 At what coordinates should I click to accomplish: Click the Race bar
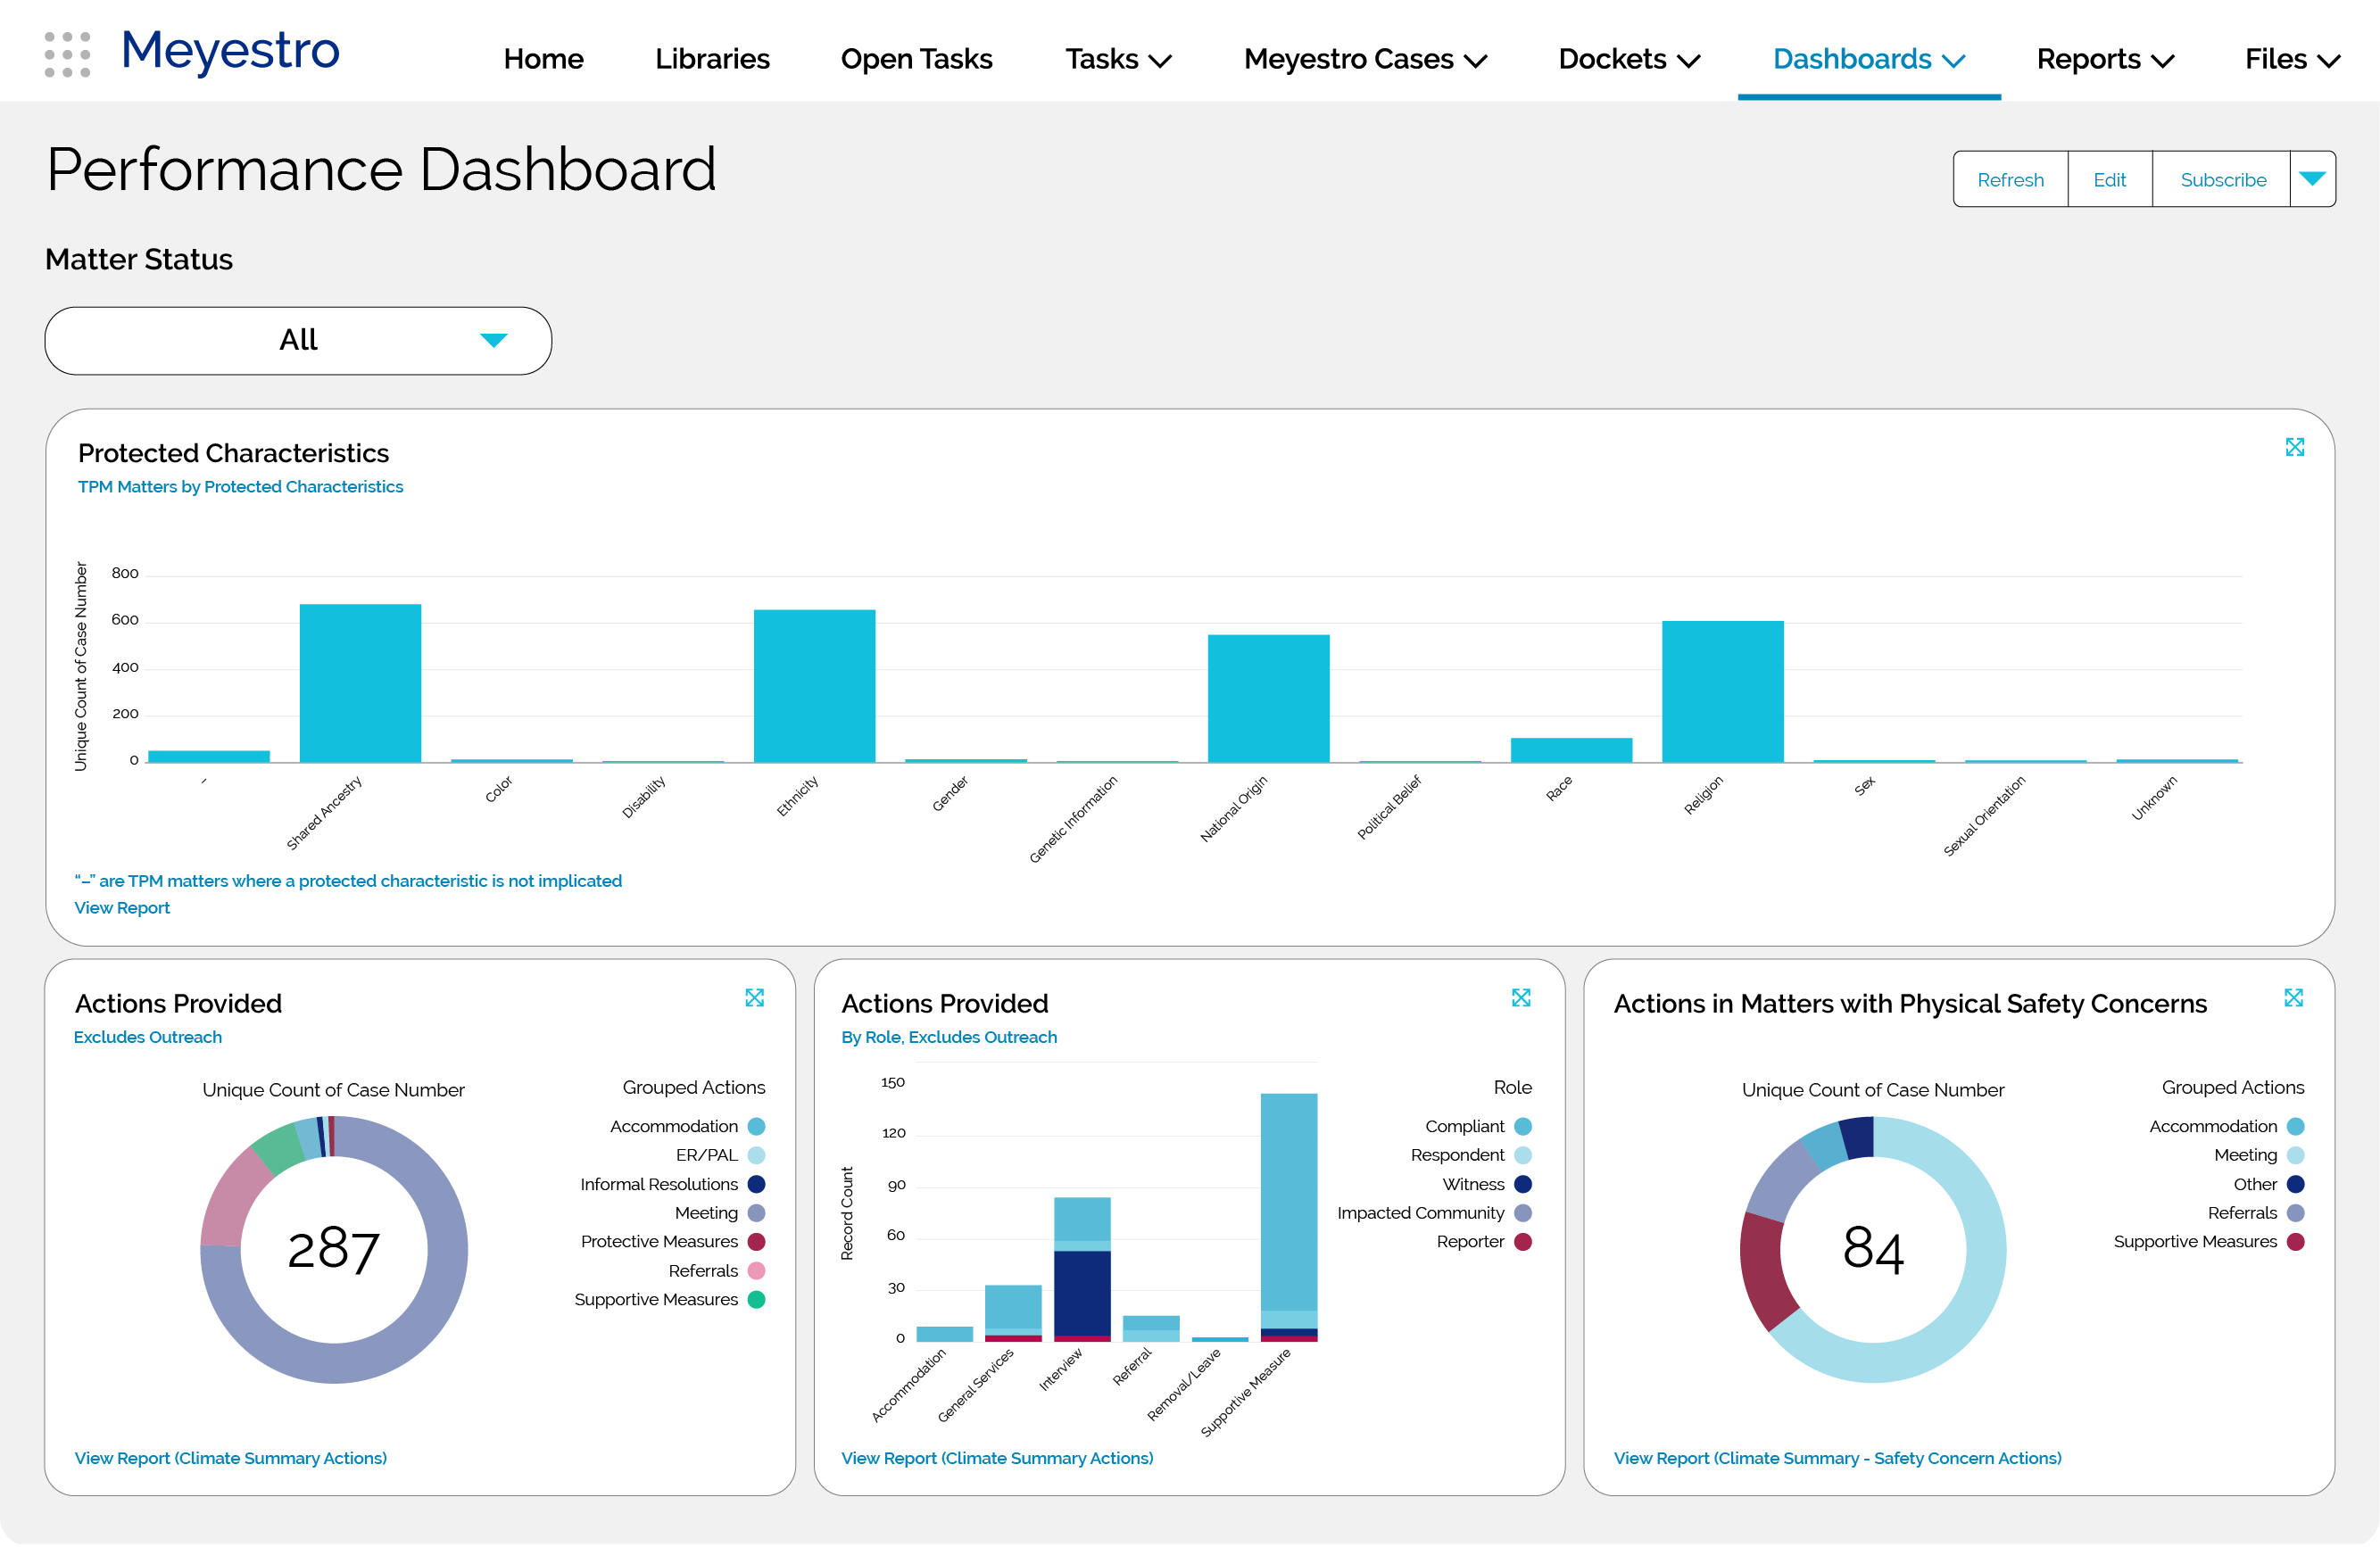pos(1571,751)
